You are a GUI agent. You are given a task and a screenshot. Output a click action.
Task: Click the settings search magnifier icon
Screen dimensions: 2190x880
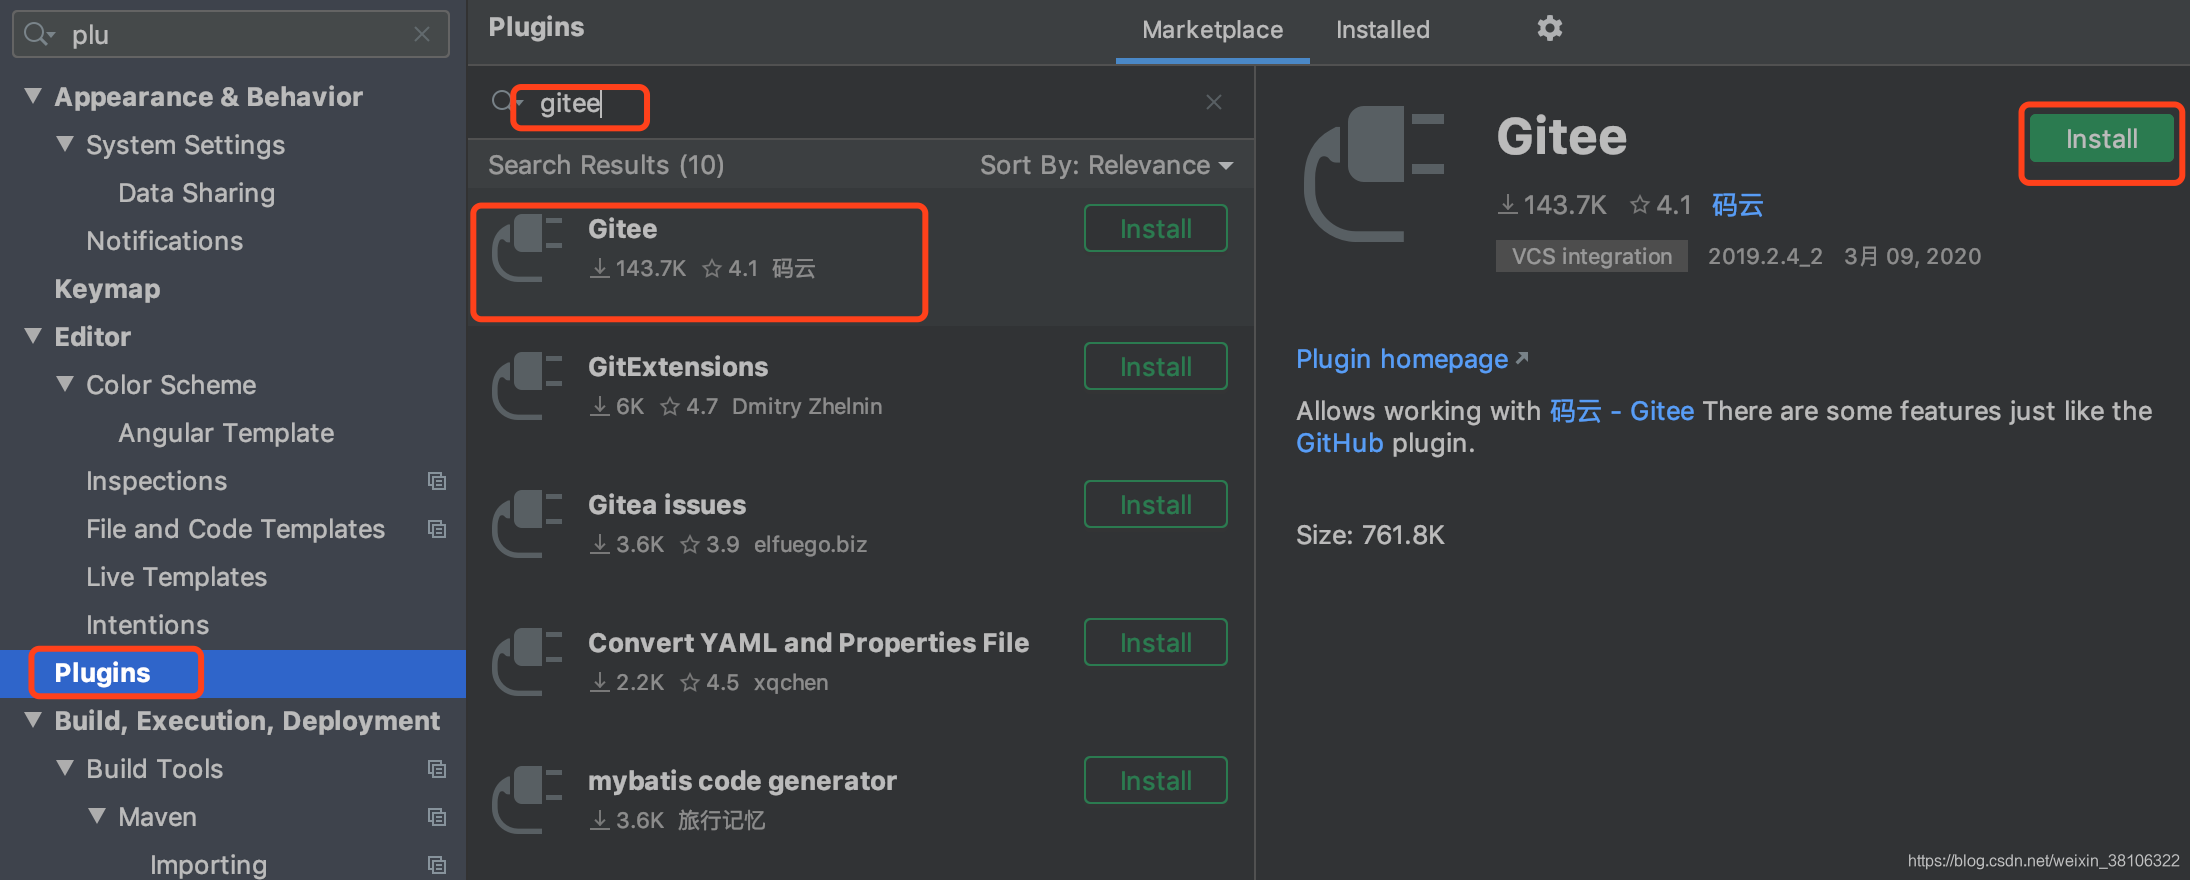point(38,35)
